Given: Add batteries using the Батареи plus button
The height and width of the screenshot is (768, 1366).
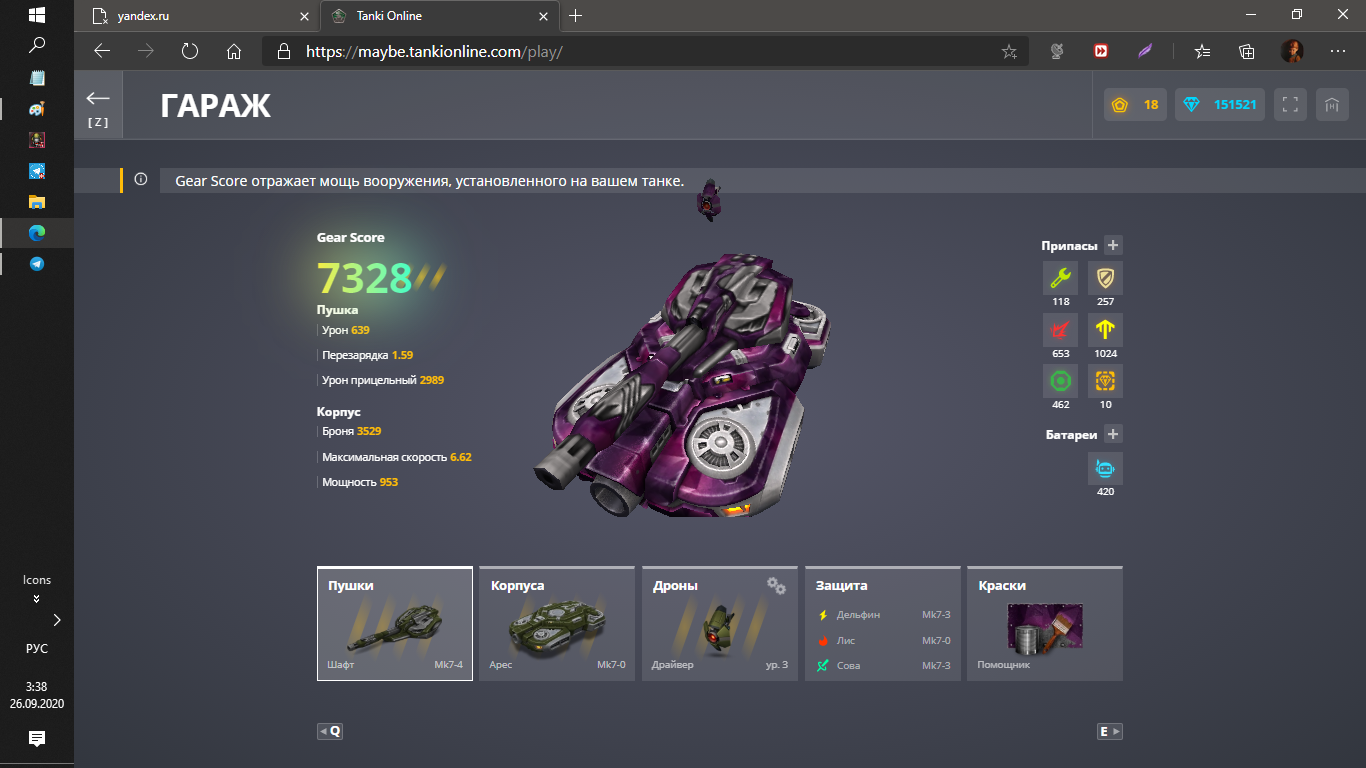Looking at the screenshot, I should point(1114,434).
